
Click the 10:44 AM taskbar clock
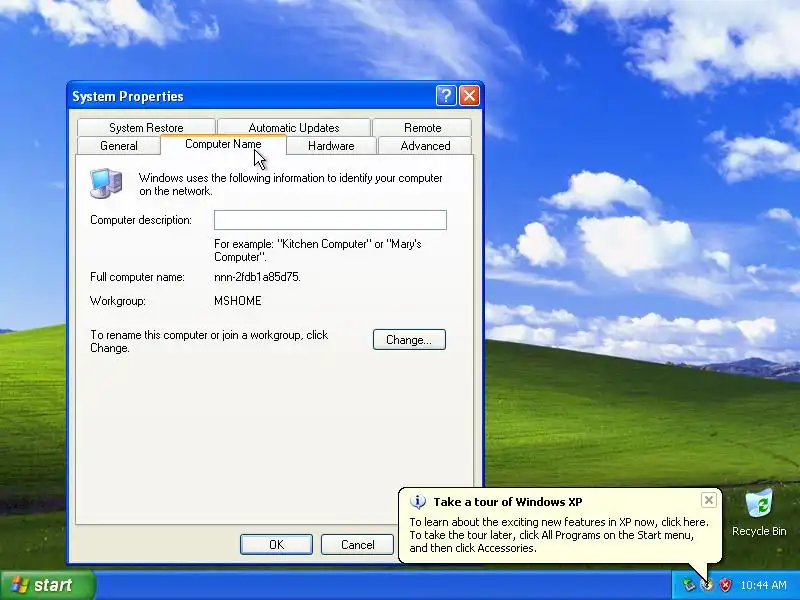[x=763, y=585]
